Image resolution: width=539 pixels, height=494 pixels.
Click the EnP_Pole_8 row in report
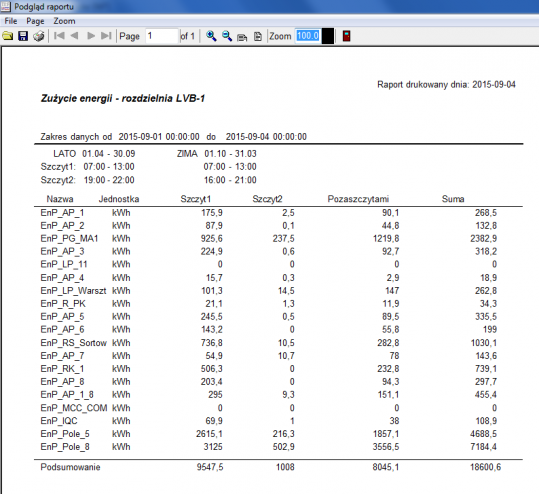click(x=268, y=447)
